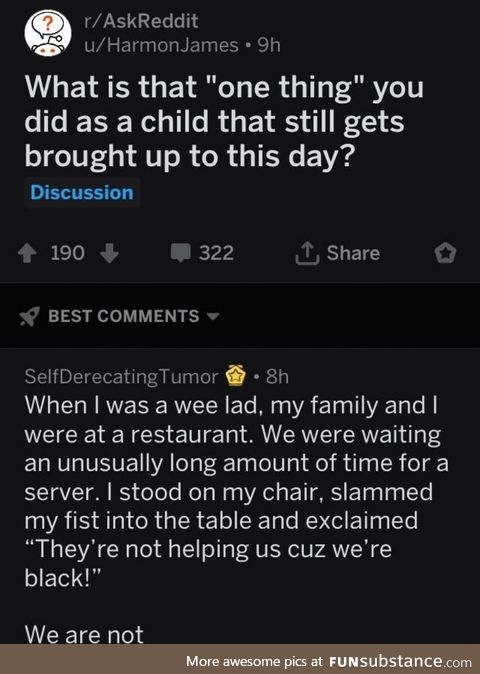Downvote the post with down arrow
The image size is (480, 674).
109,253
